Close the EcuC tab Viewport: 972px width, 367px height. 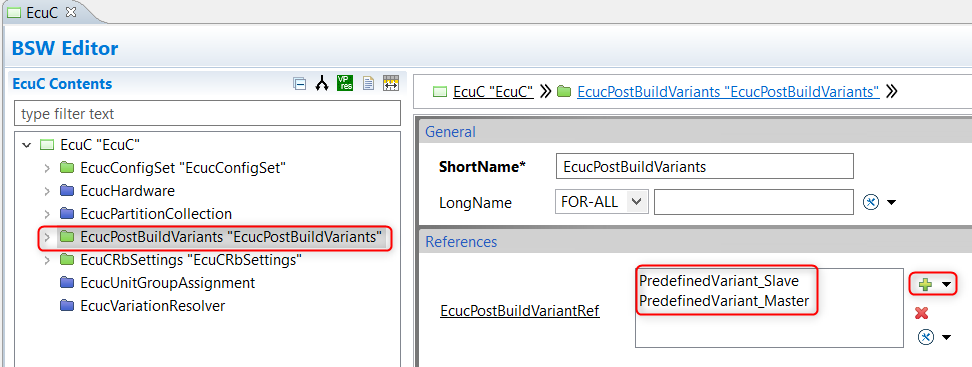(71, 11)
